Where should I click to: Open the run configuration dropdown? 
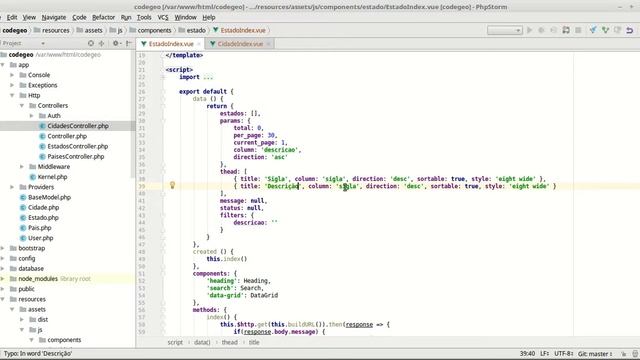504,30
